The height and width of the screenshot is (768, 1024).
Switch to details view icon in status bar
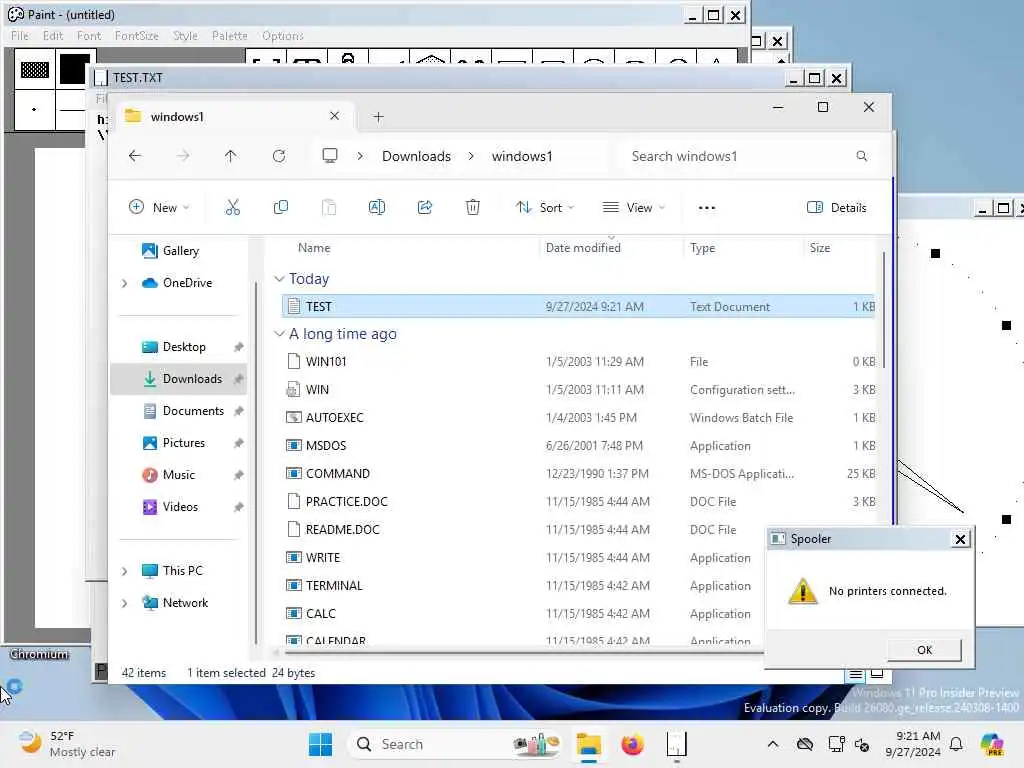pyautogui.click(x=856, y=674)
